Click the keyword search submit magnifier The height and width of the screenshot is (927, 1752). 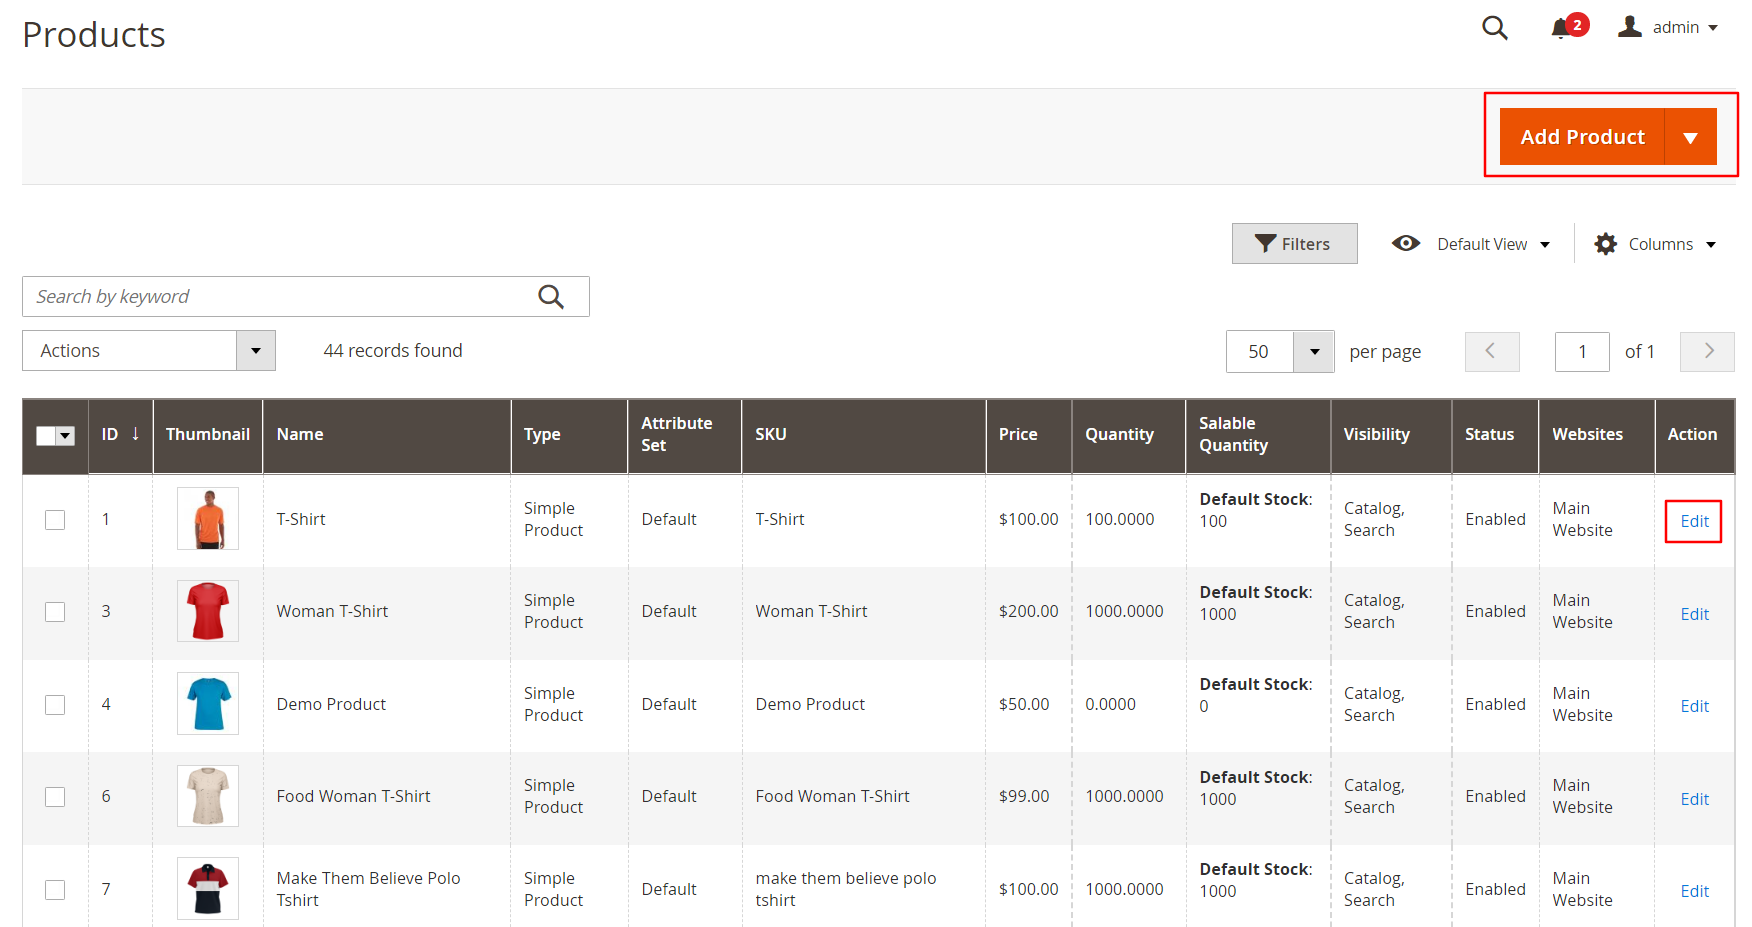[x=551, y=297]
